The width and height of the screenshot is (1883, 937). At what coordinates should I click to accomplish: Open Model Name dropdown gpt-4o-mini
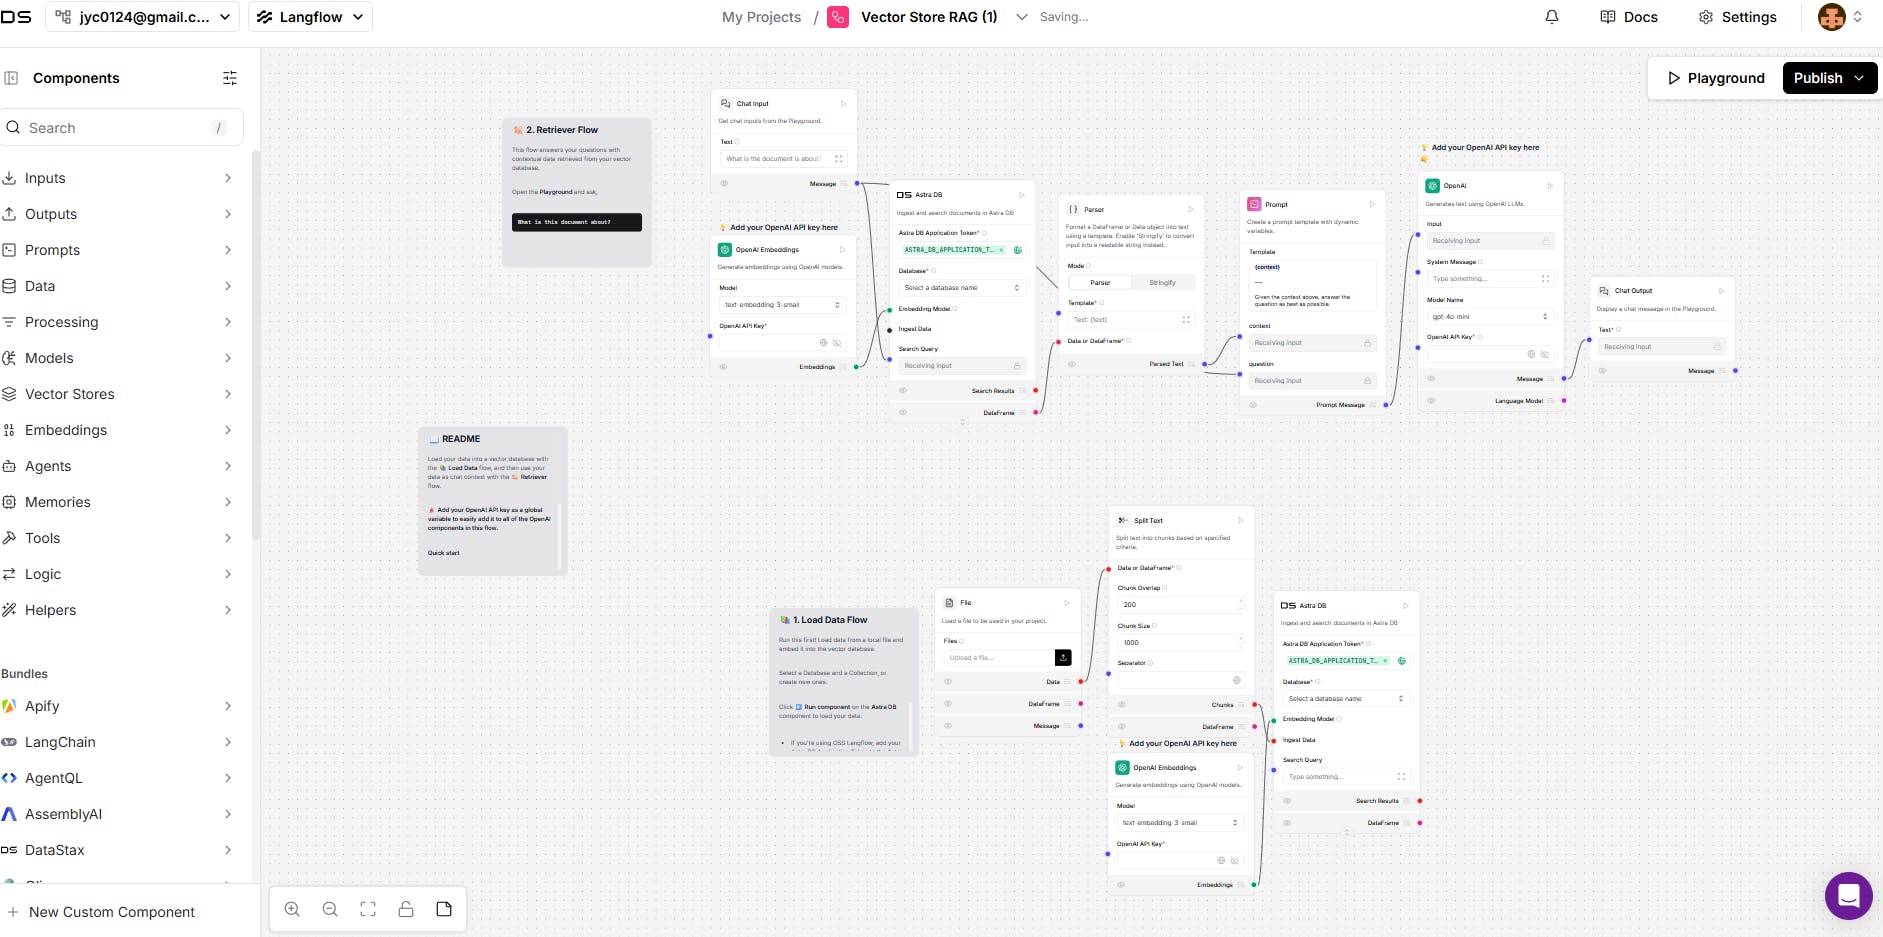click(x=1490, y=316)
